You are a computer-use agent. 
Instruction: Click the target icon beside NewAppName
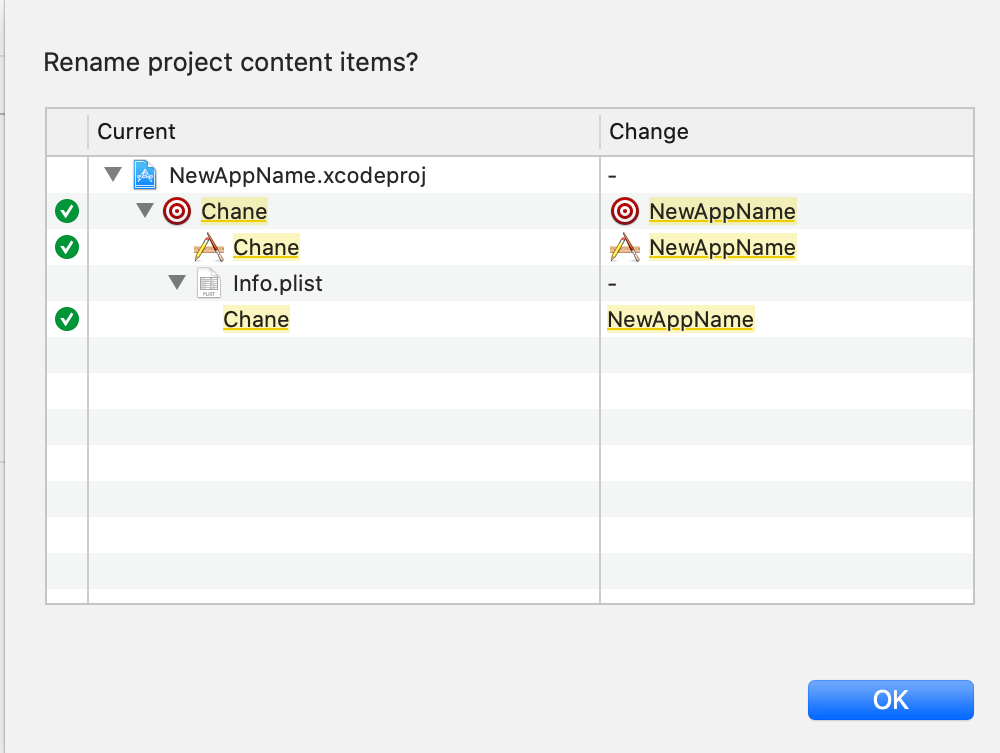pyautogui.click(x=625, y=211)
